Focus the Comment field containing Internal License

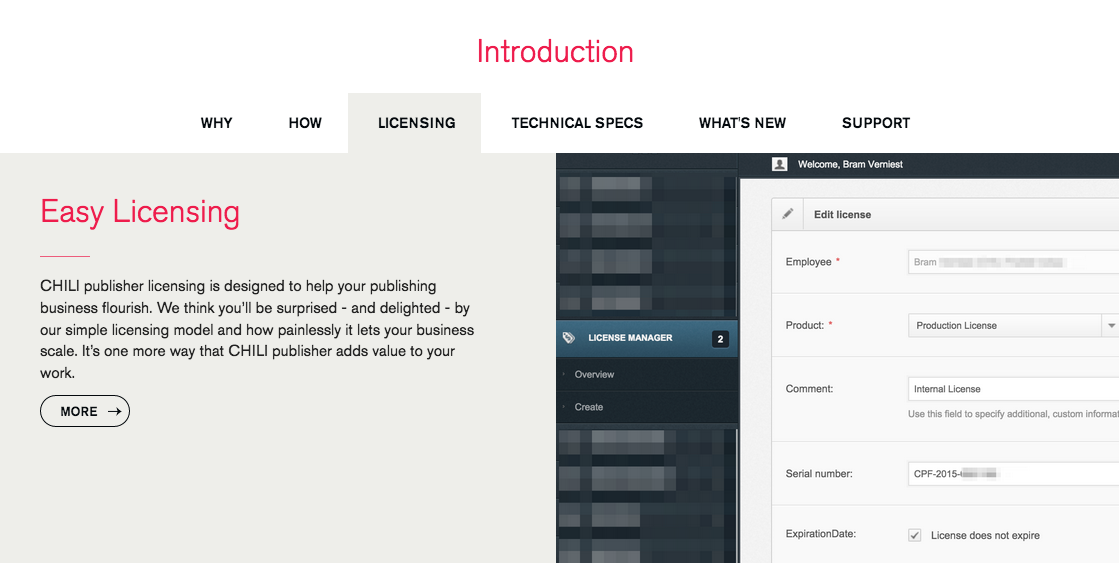pyautogui.click(x=1012, y=389)
